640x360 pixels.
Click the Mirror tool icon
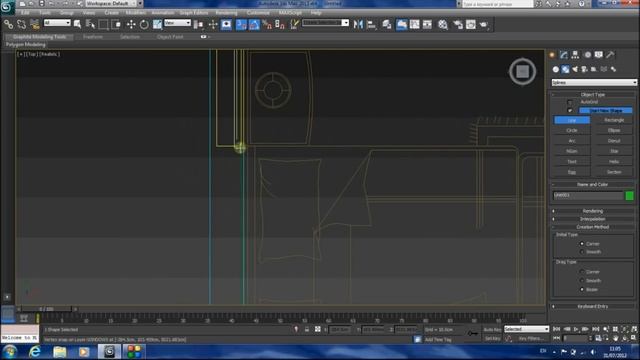358,24
